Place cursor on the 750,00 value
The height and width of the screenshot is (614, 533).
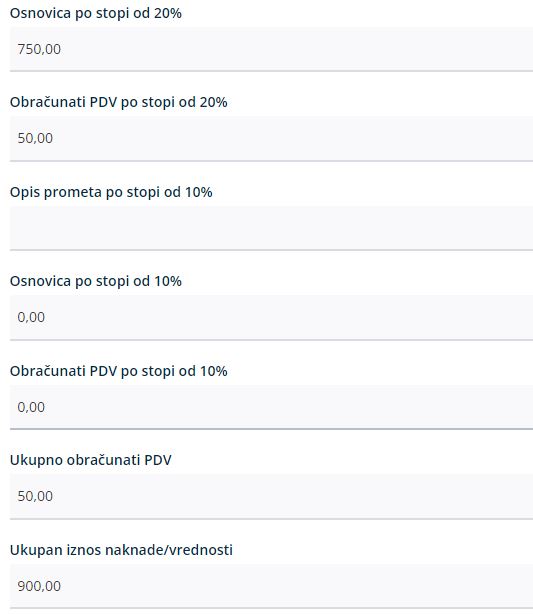(x=39, y=49)
